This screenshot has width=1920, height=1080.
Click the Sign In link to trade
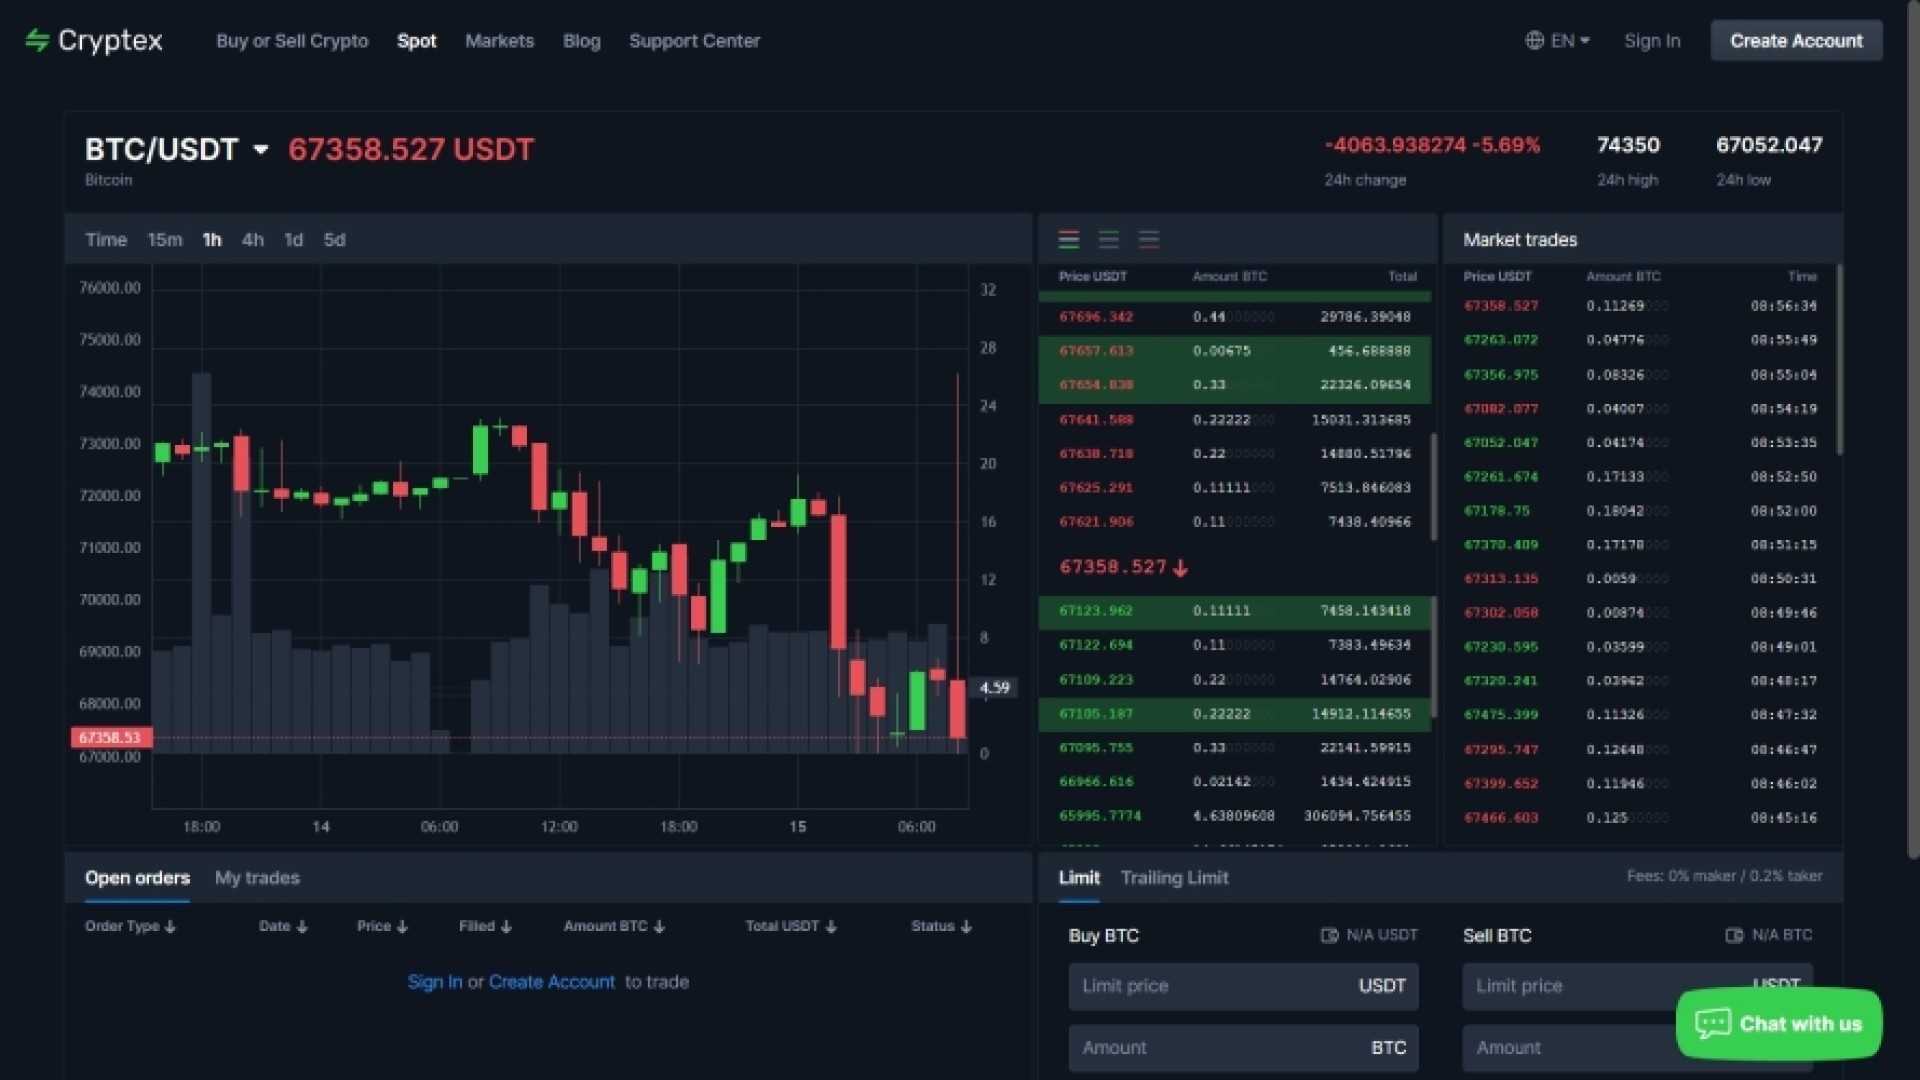click(434, 981)
